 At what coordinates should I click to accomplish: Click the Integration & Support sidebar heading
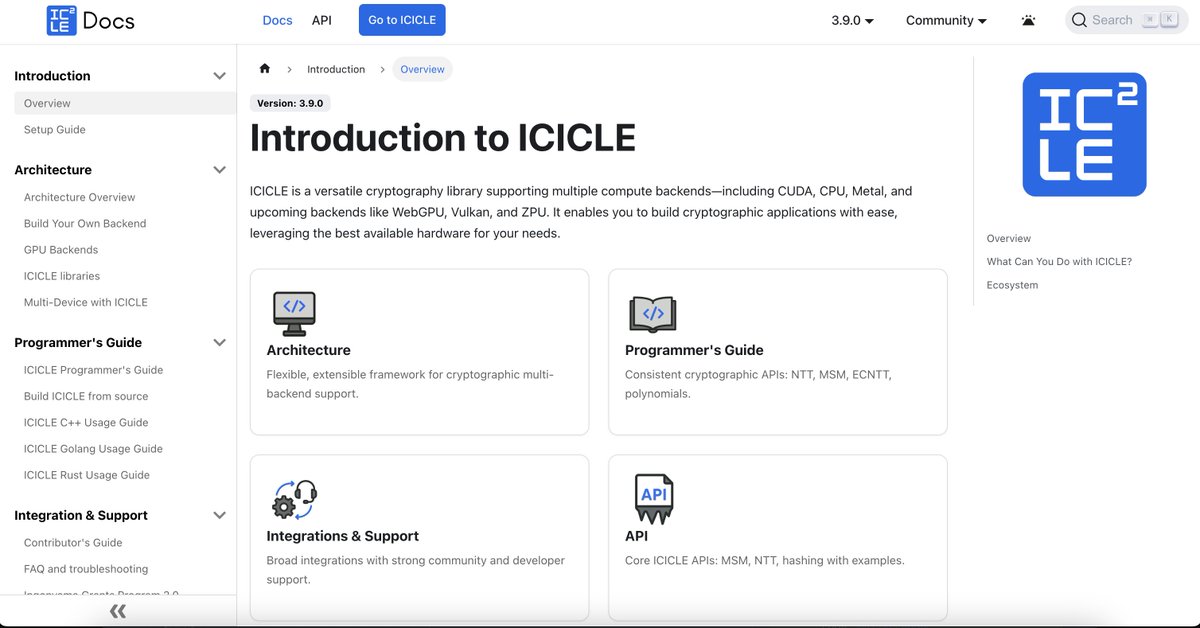click(x=81, y=515)
